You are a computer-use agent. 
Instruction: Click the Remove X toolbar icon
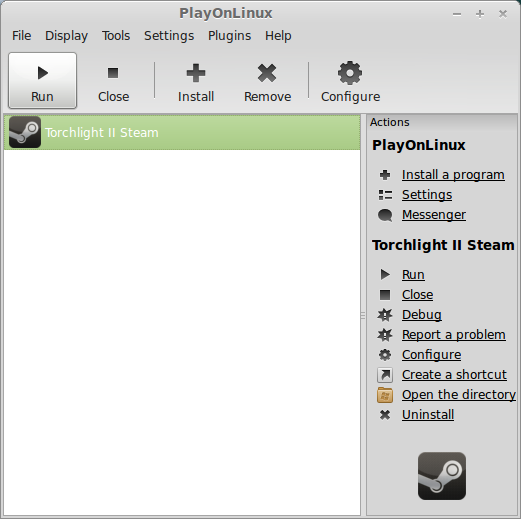pyautogui.click(x=267, y=73)
